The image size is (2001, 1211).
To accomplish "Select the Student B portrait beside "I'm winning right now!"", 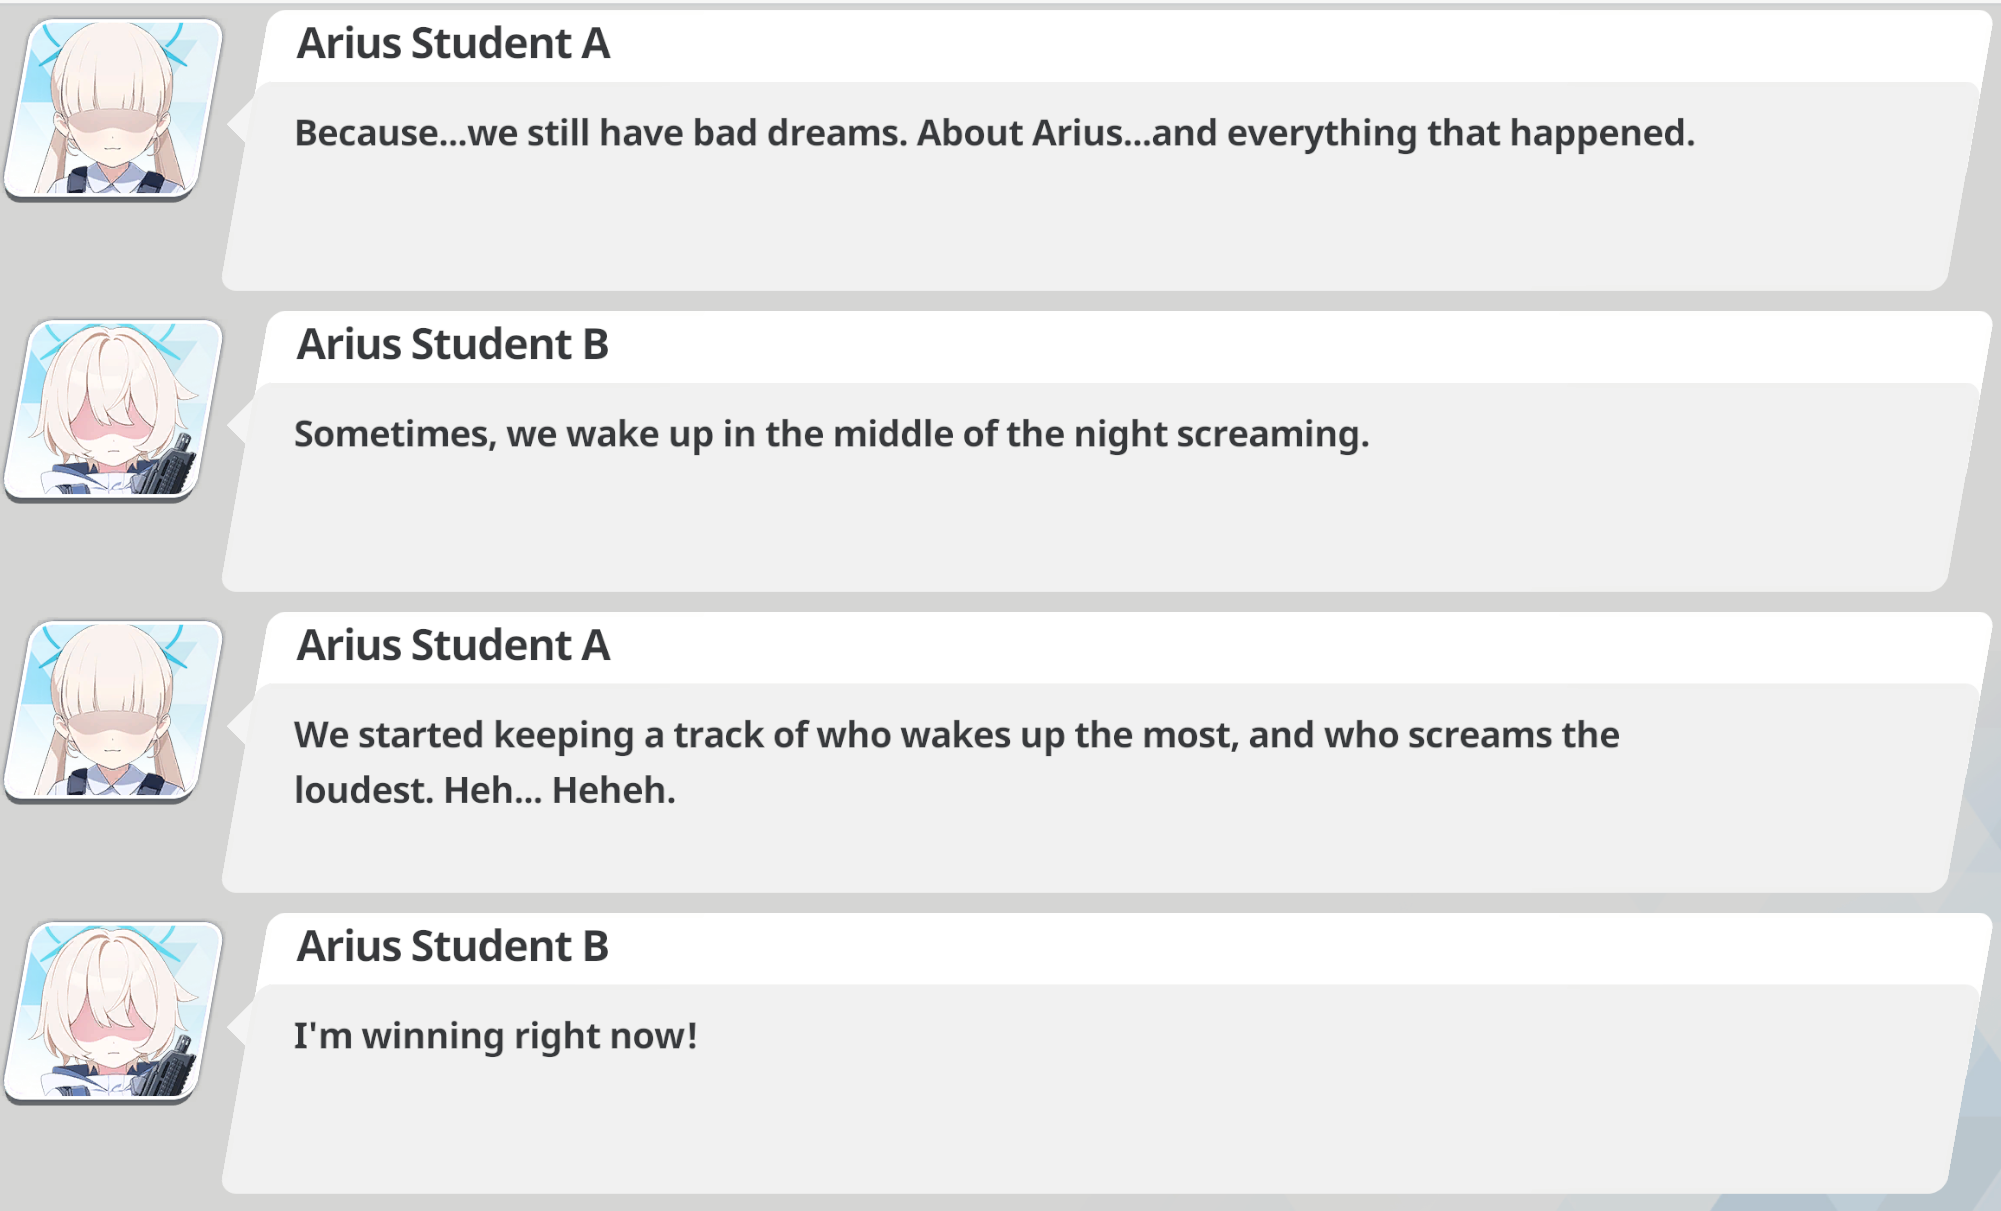I will pyautogui.click(x=112, y=1011).
